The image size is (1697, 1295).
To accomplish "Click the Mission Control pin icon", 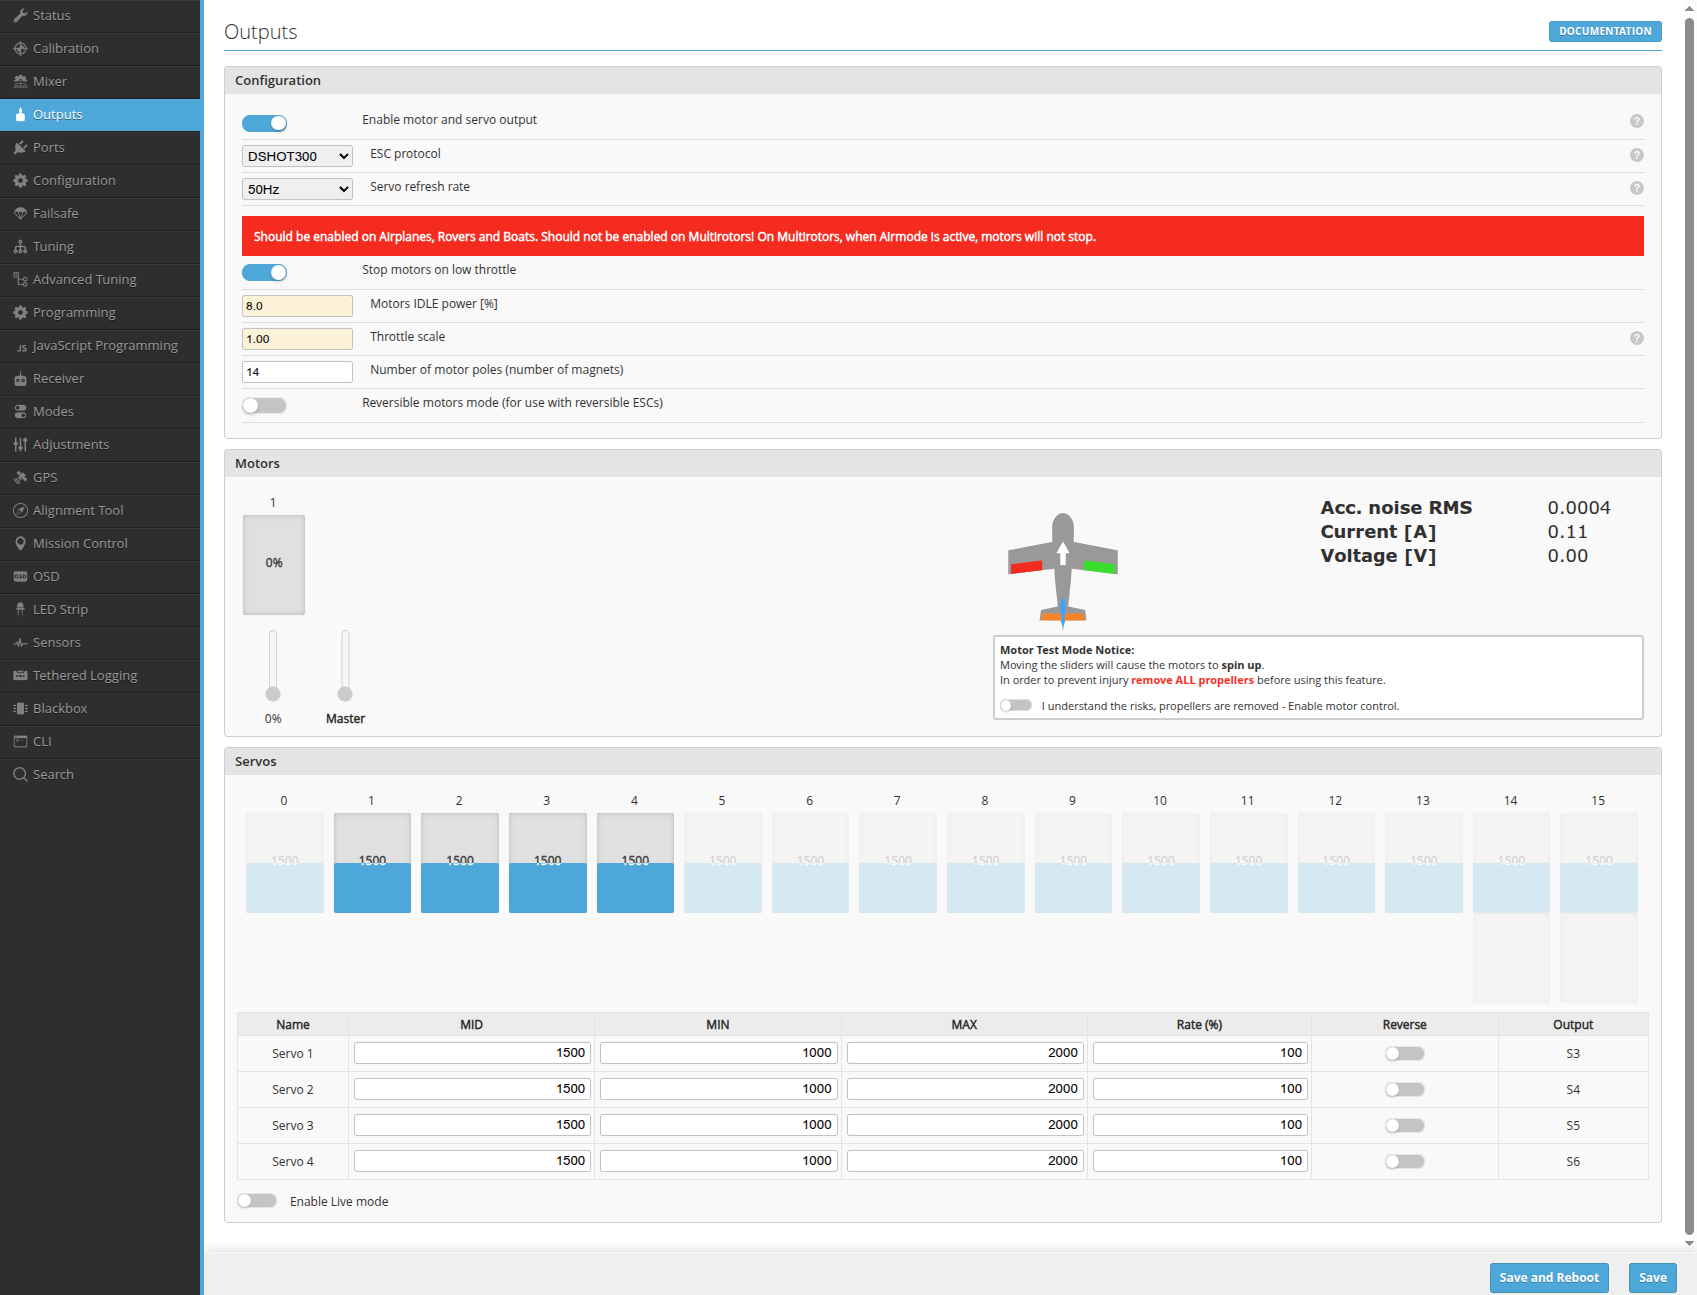I will pos(20,543).
